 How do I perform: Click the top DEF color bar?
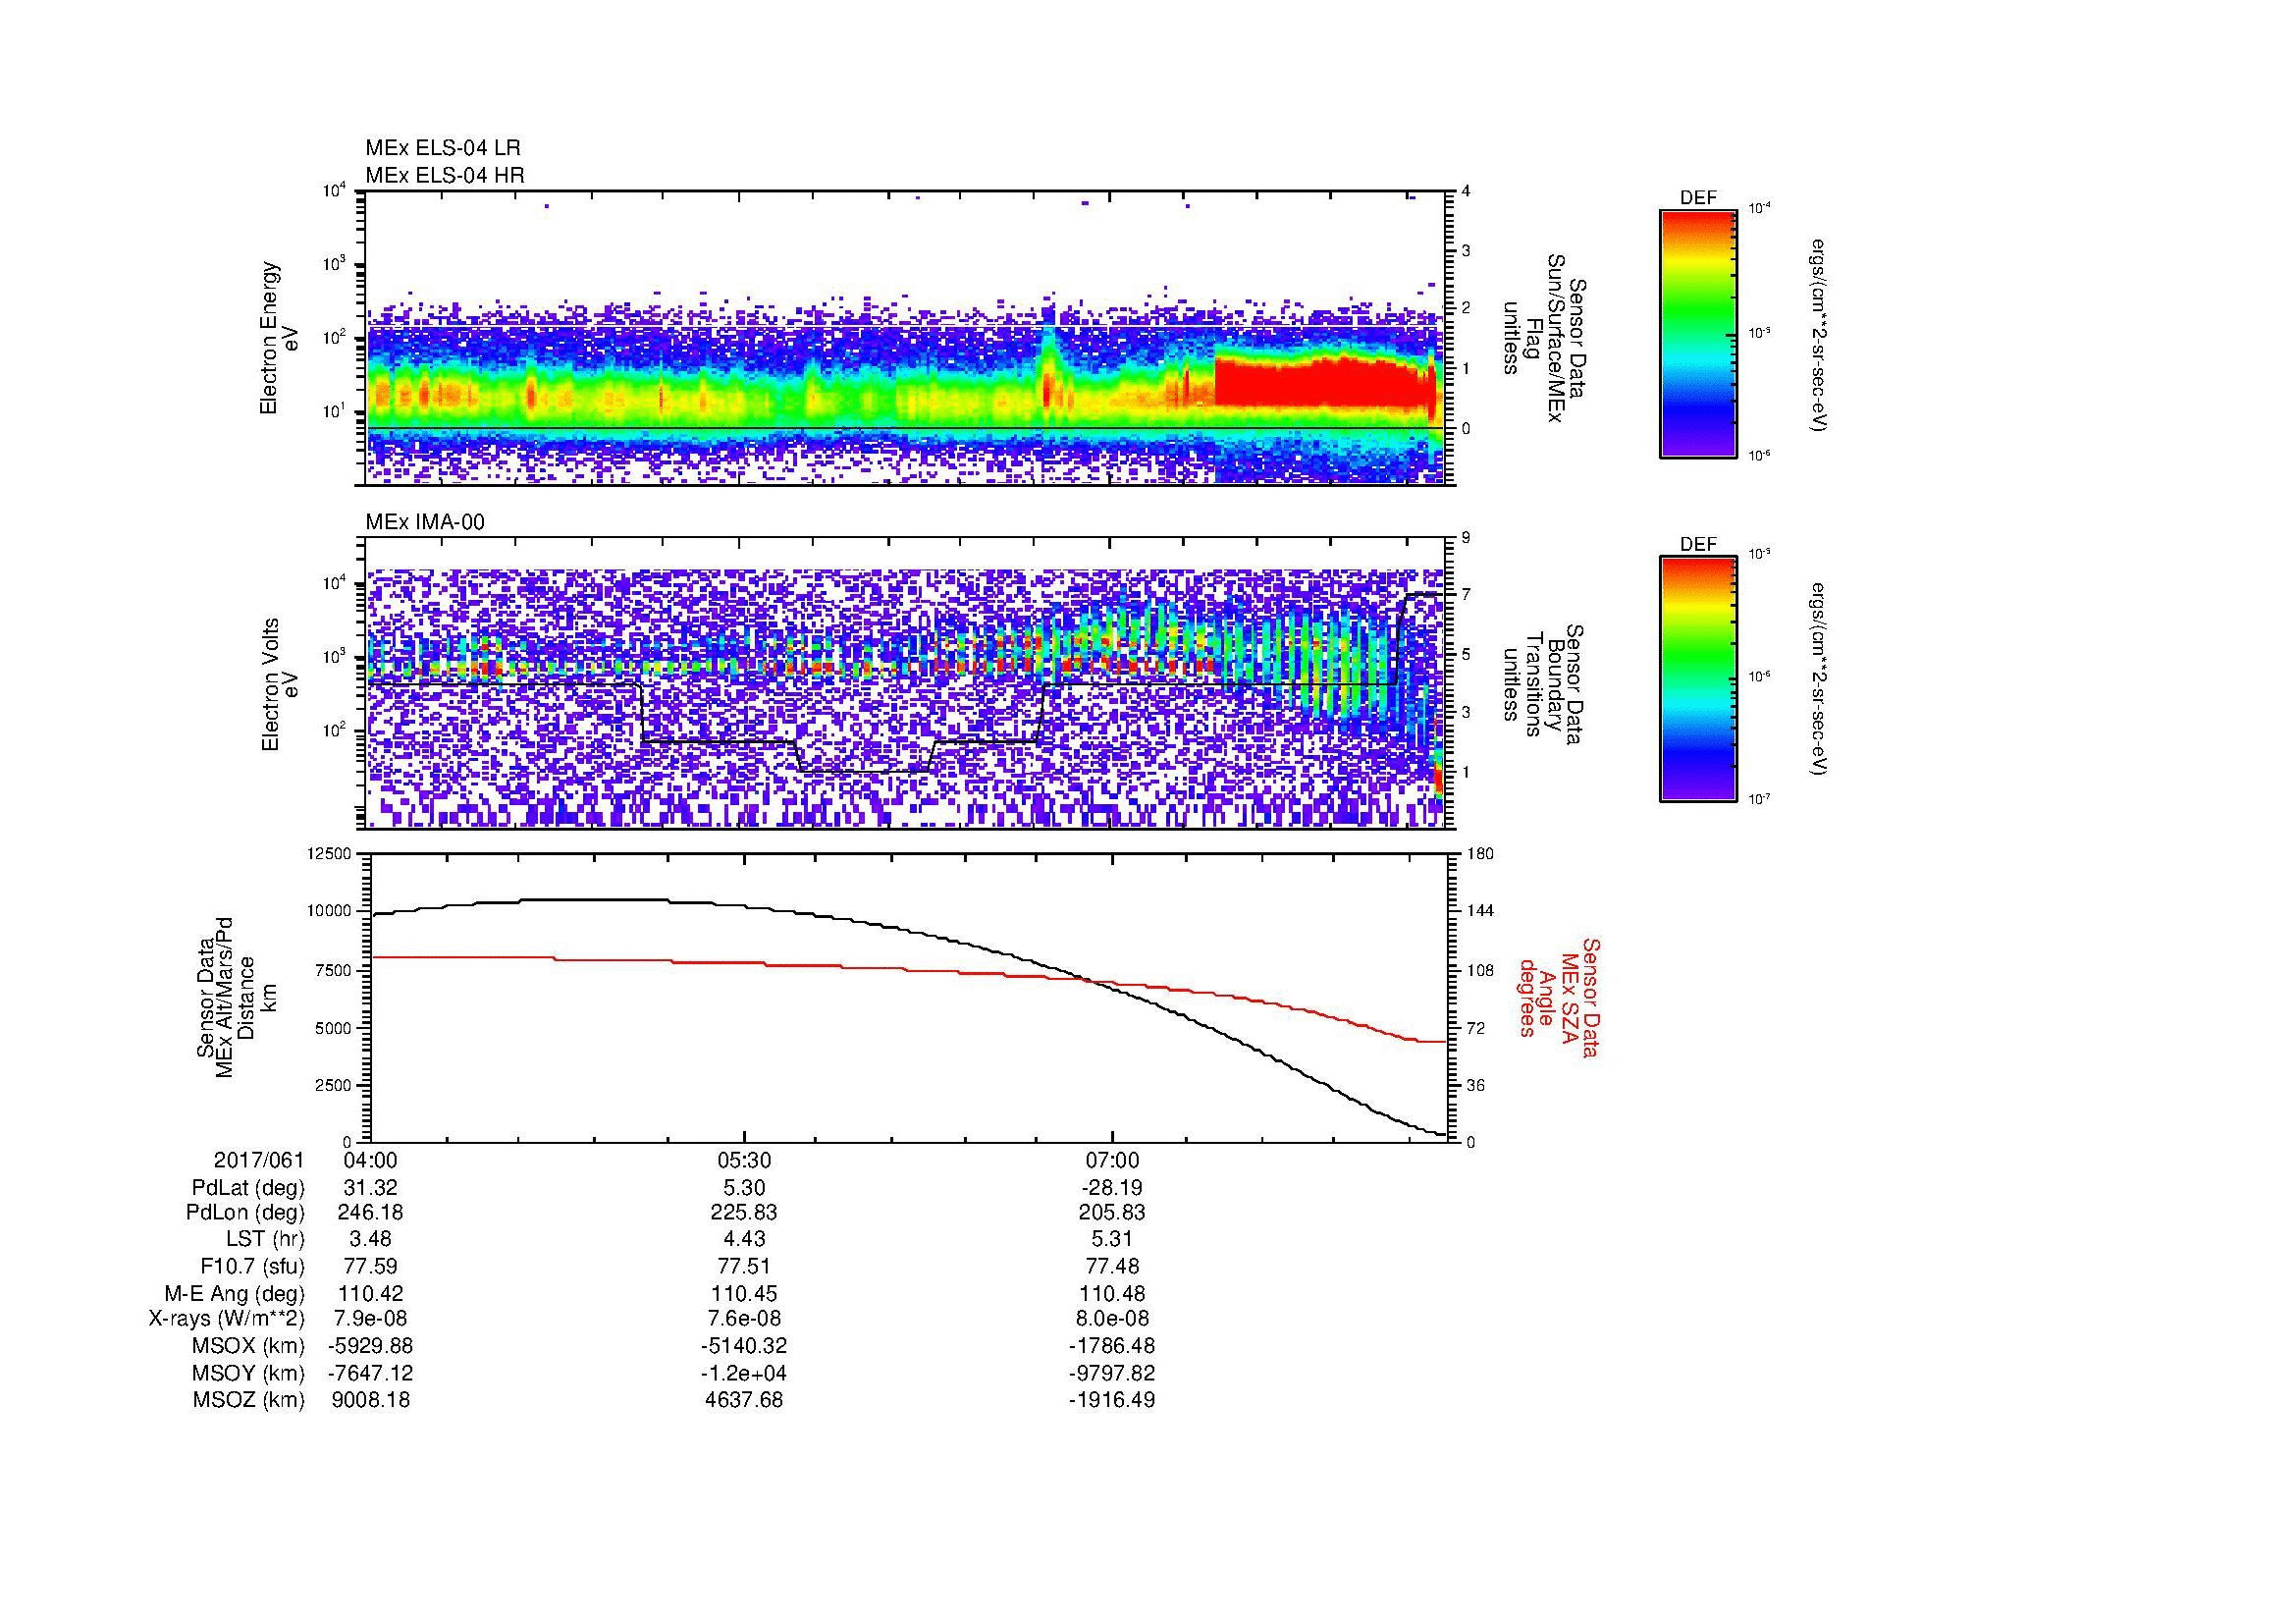pos(1698,334)
